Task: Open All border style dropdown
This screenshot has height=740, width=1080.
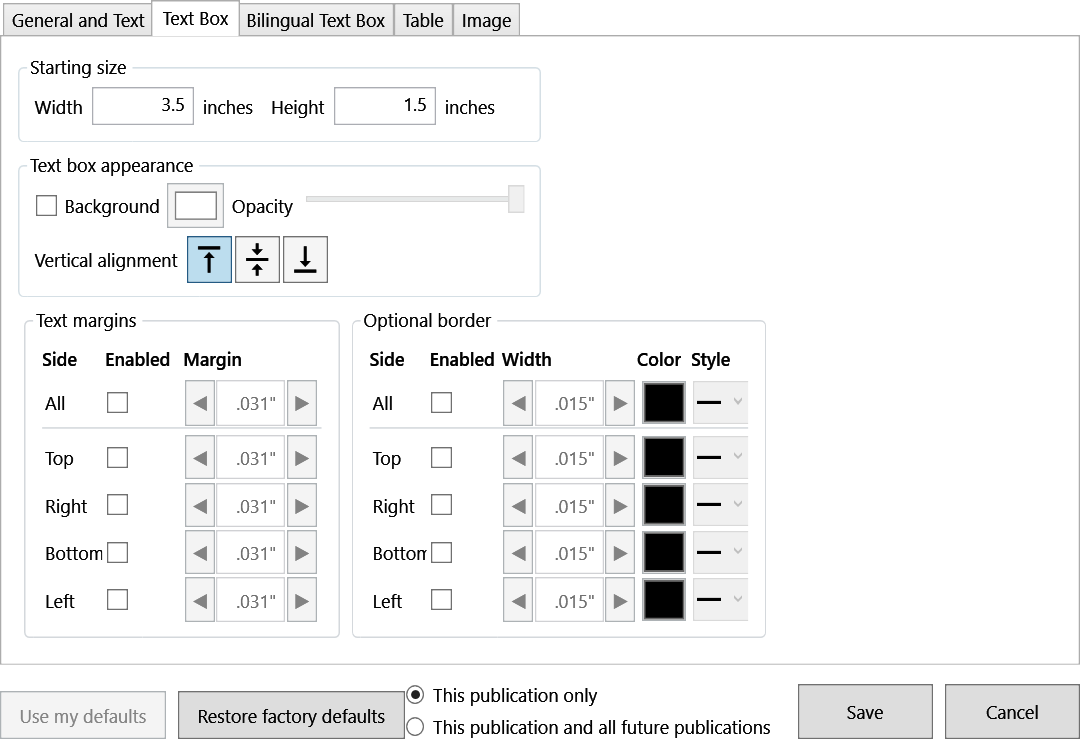Action: pyautogui.click(x=720, y=402)
